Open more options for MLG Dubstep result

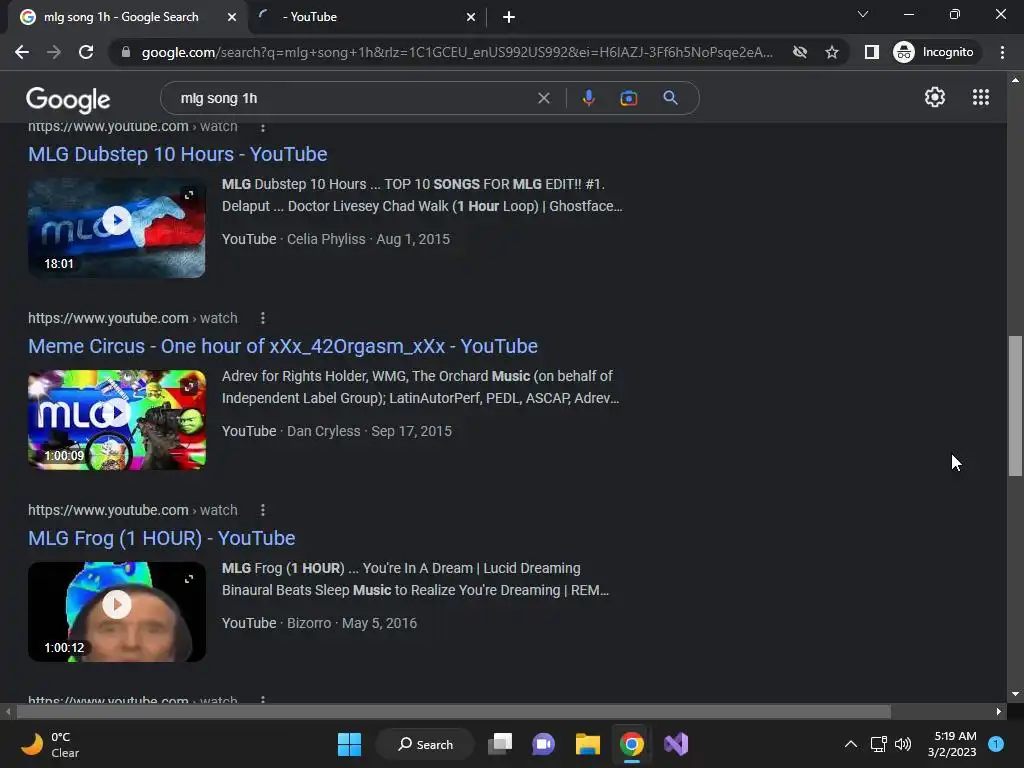coord(263,127)
